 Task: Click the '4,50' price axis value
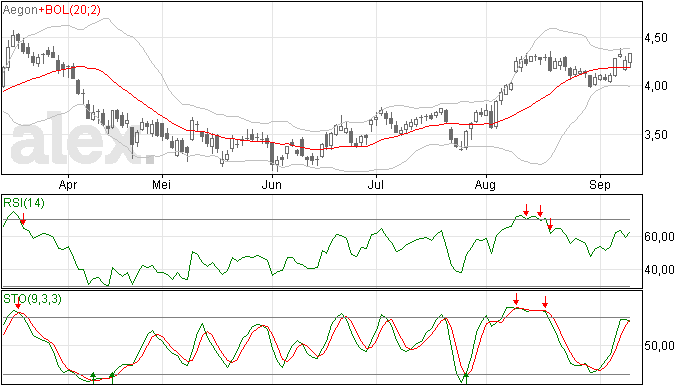tap(656, 38)
